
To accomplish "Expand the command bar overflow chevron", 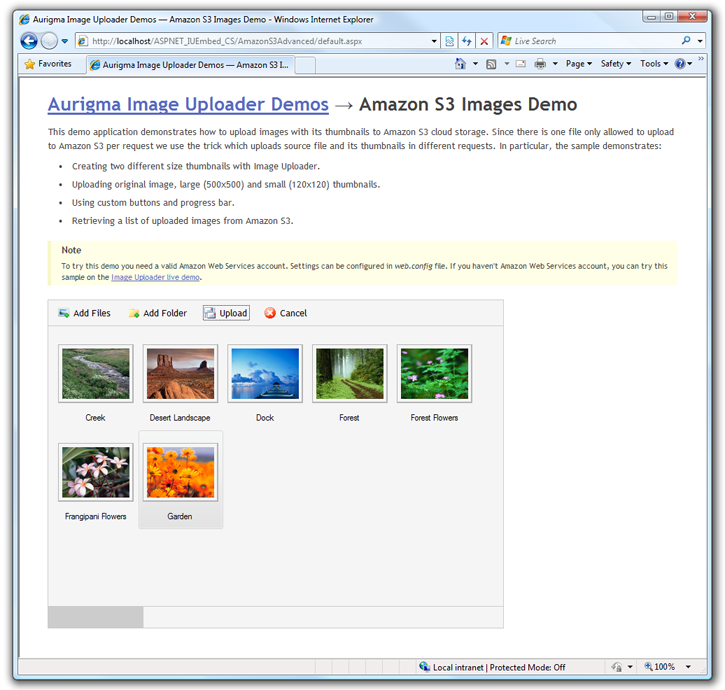I will coord(701,59).
